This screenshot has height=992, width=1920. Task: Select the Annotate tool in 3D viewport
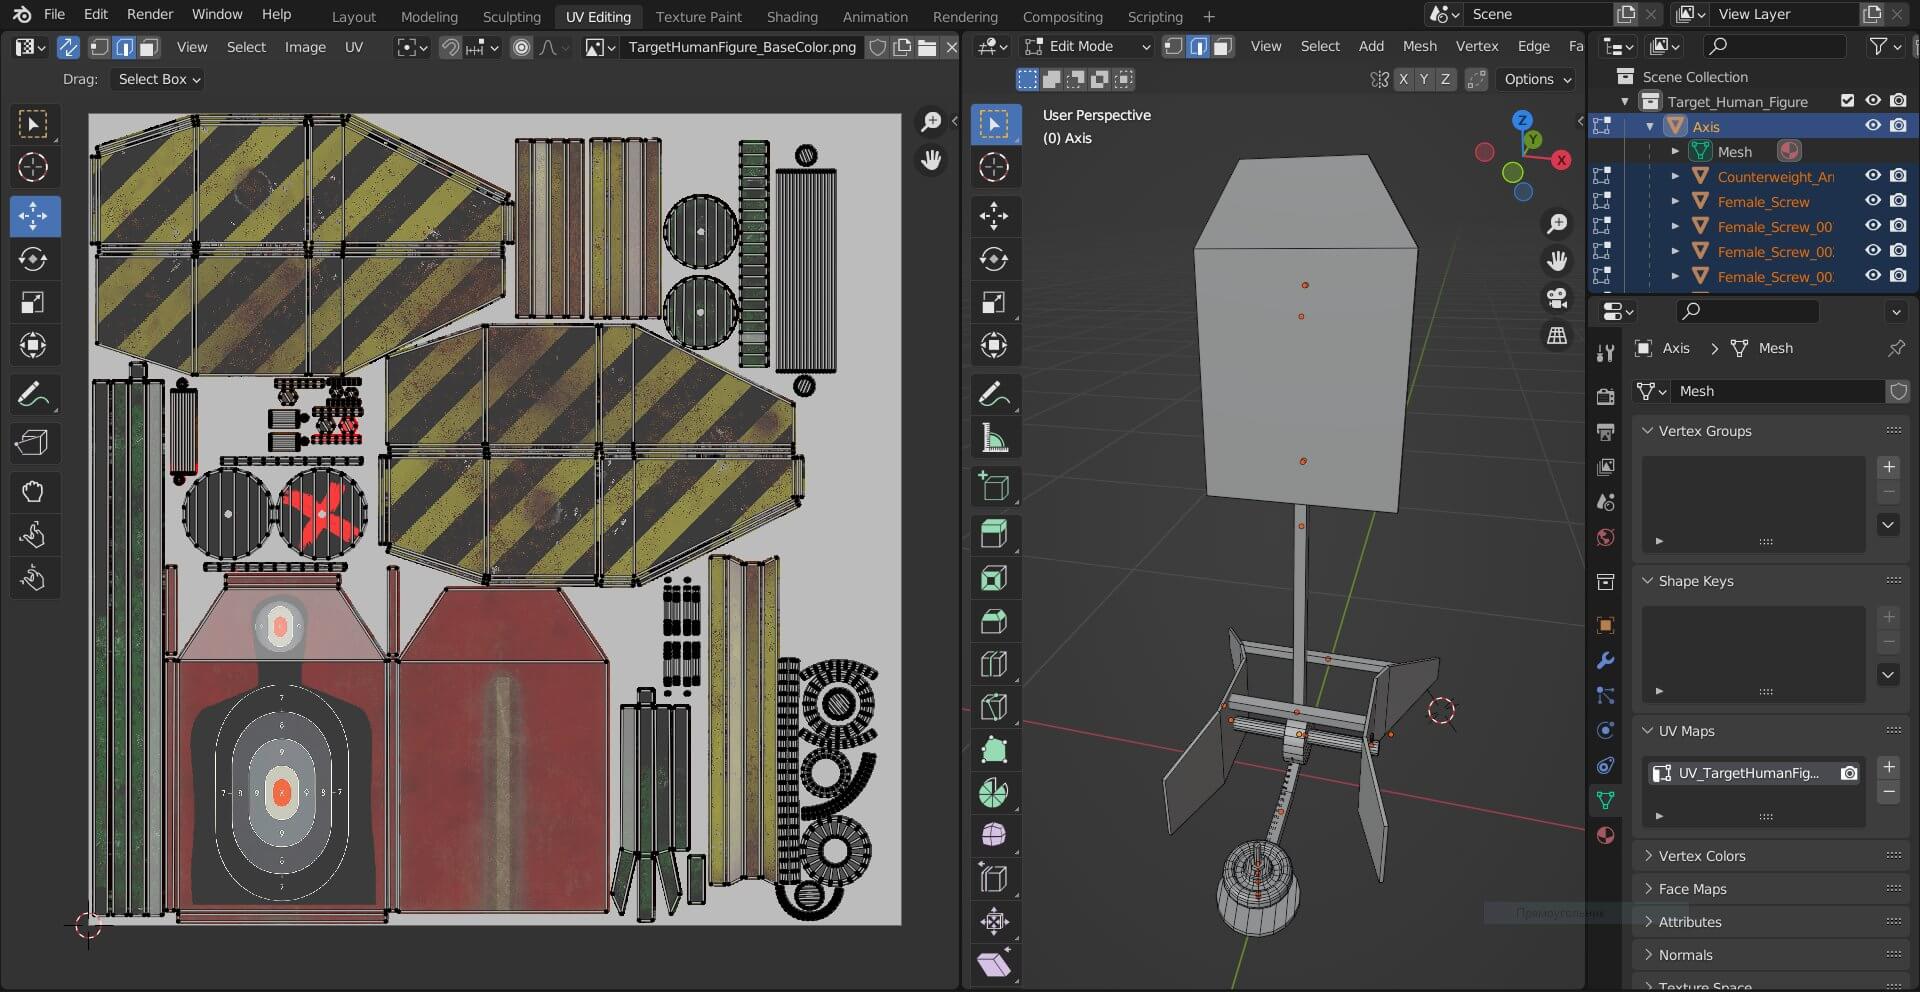tap(994, 395)
